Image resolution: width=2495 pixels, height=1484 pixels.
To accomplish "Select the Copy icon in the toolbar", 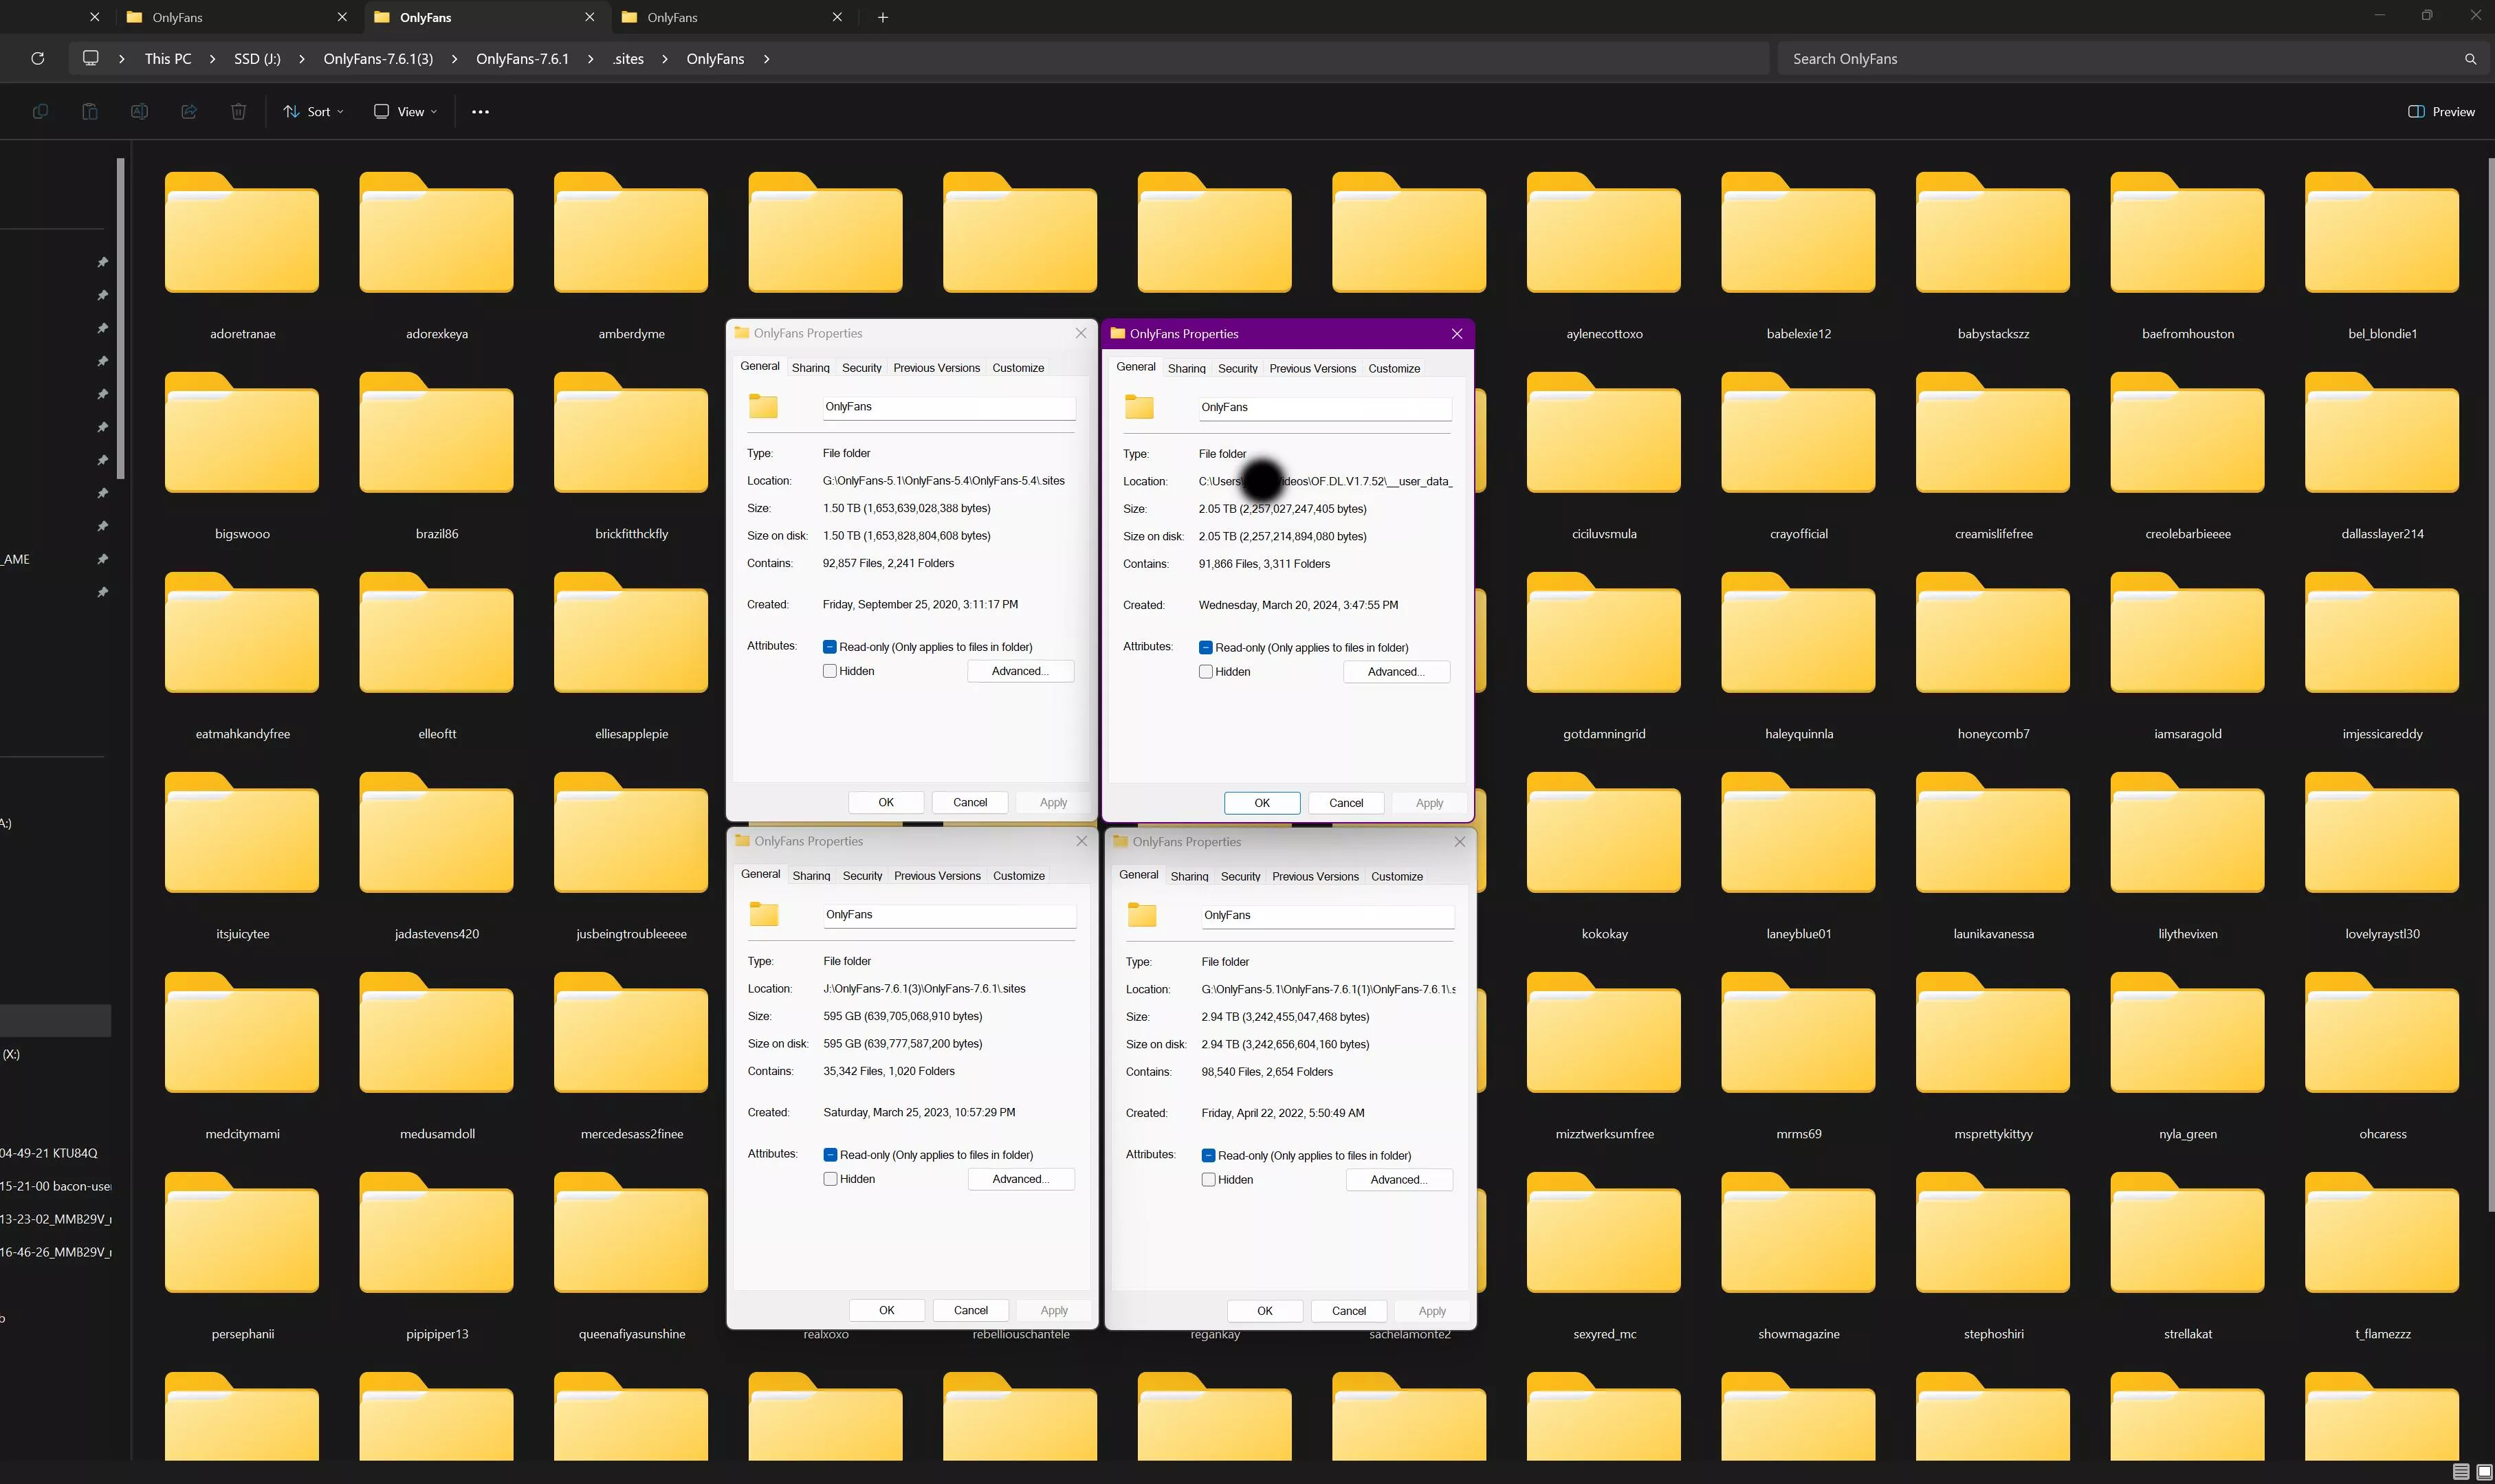I will point(40,111).
